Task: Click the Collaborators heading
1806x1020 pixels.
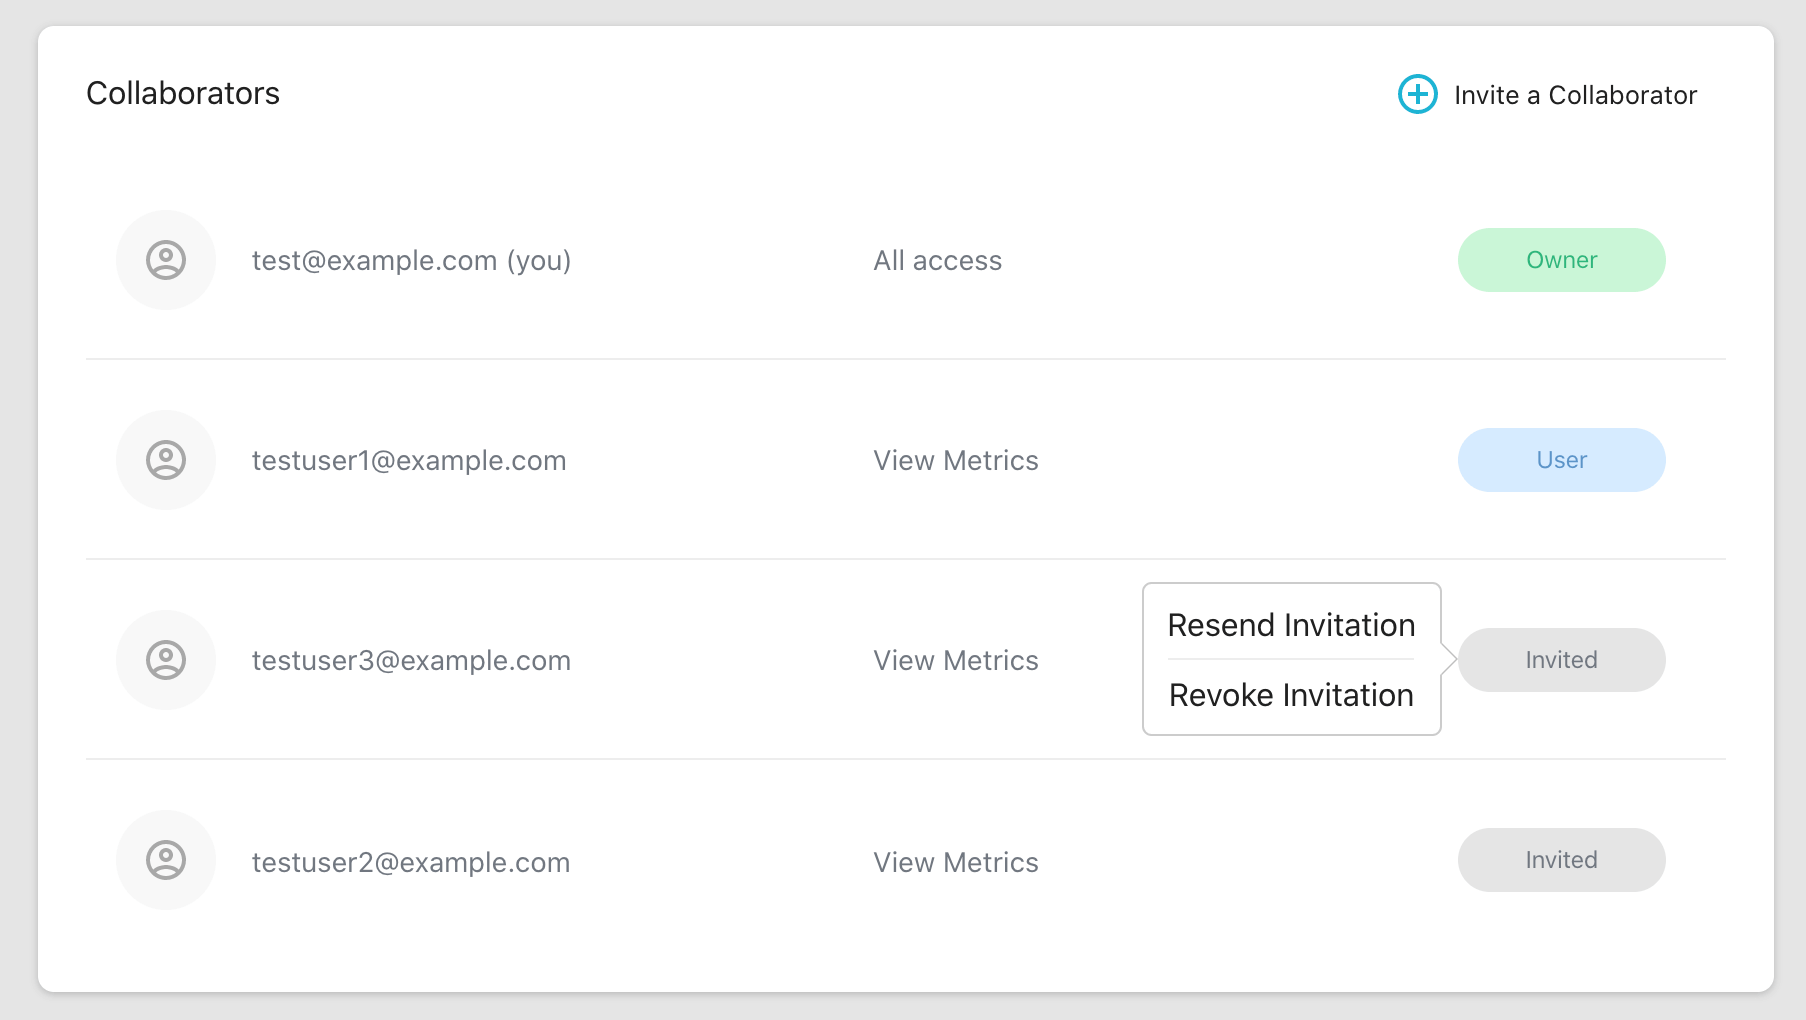Action: [183, 93]
